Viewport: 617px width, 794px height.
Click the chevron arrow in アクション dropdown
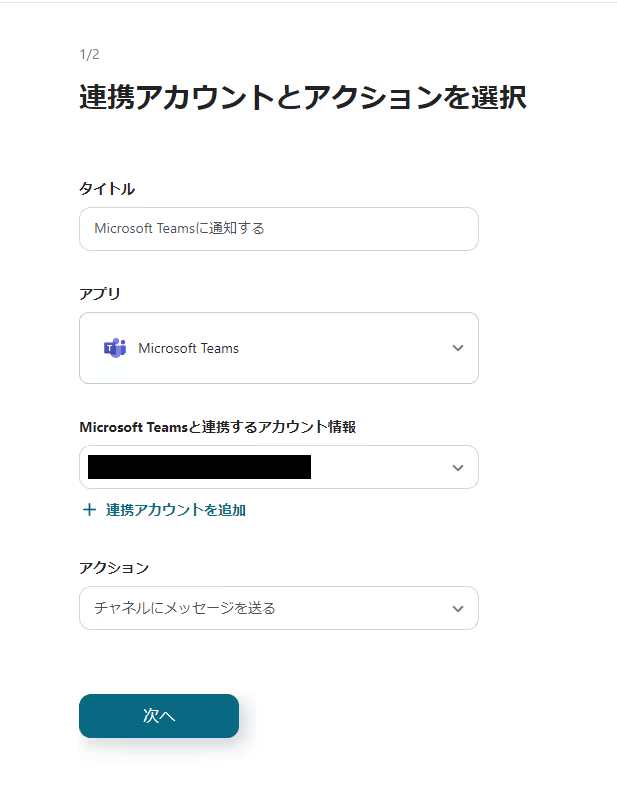pos(457,608)
